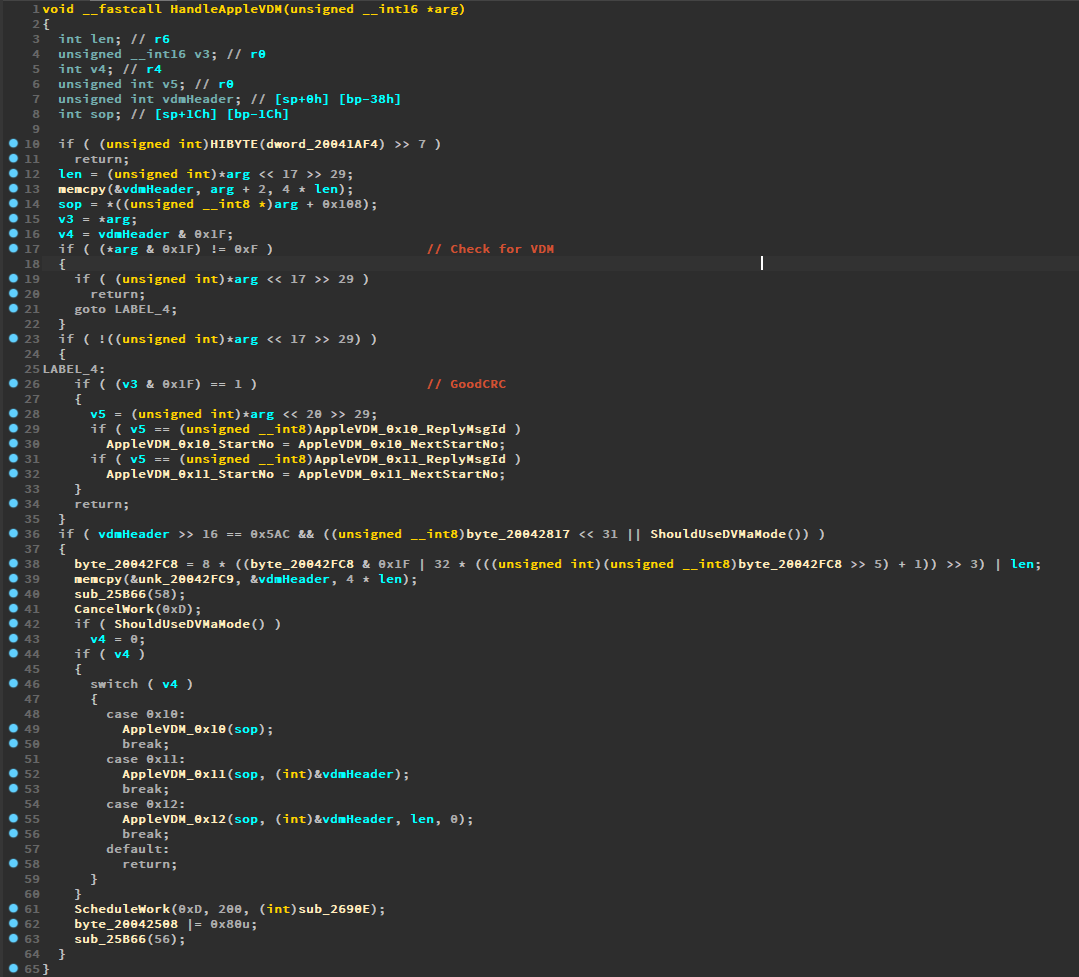Toggle breakpoint dot at memcpy line 13

click(x=13, y=189)
